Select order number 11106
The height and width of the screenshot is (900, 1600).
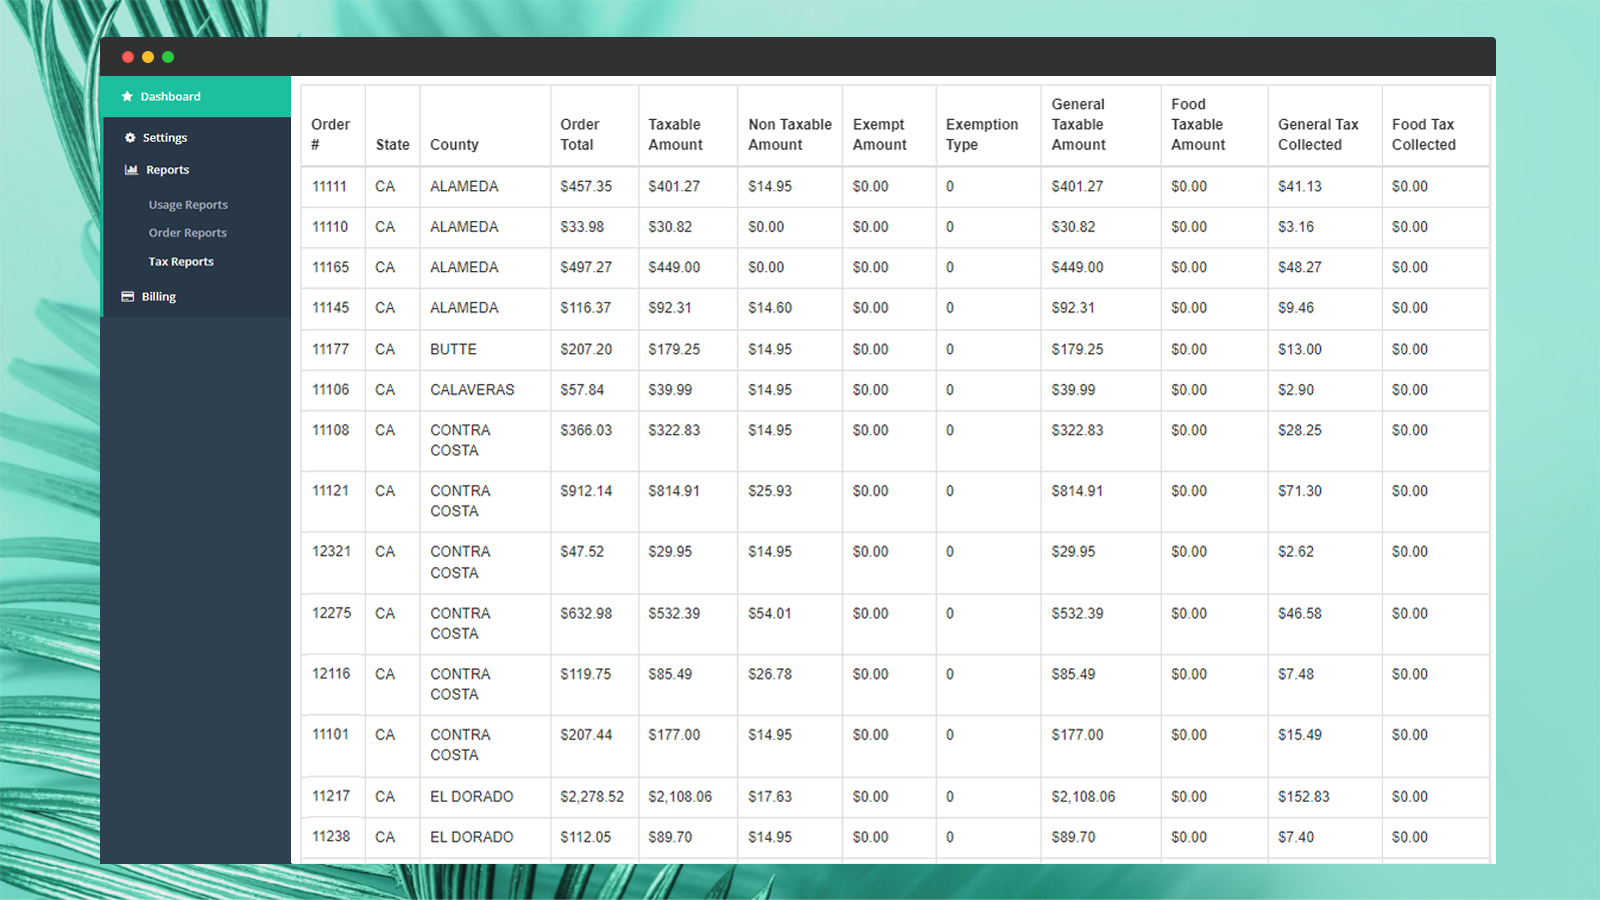tap(330, 390)
